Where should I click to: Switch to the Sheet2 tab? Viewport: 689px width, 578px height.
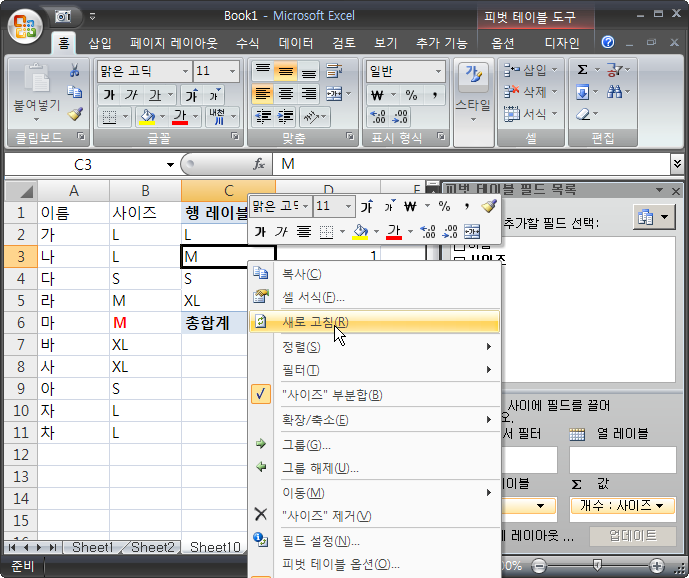pyautogui.click(x=152, y=547)
